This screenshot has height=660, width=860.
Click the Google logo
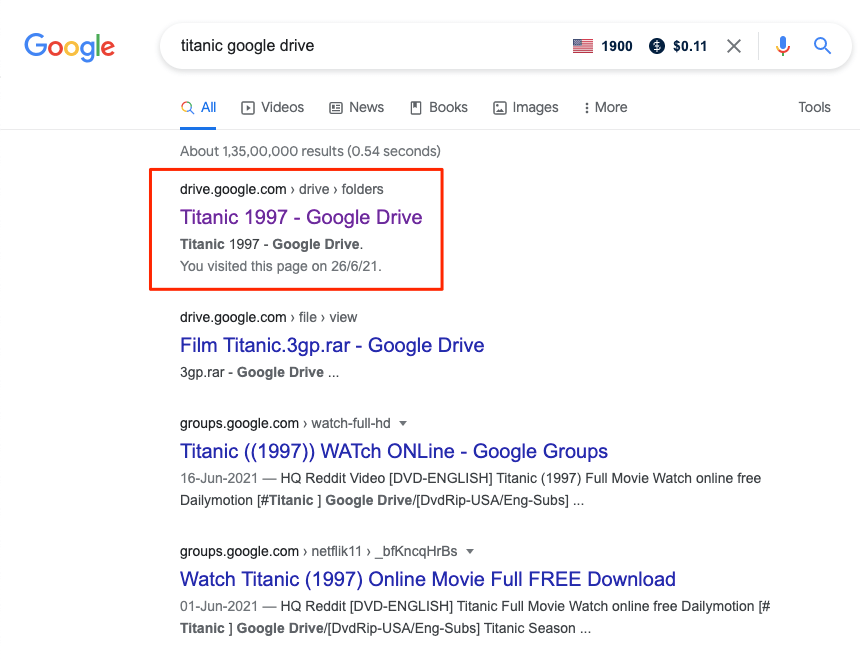point(69,47)
